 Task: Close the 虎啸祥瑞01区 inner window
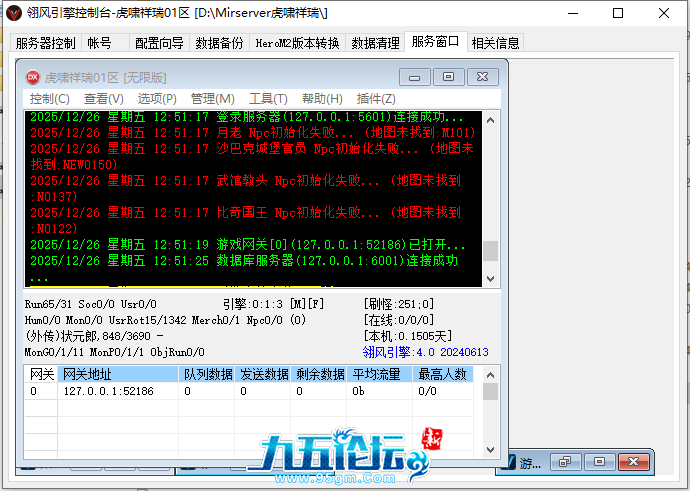482,77
